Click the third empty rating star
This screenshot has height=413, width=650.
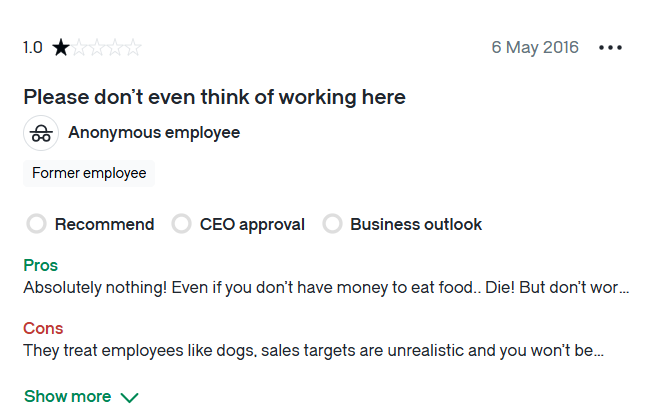(x=97, y=47)
